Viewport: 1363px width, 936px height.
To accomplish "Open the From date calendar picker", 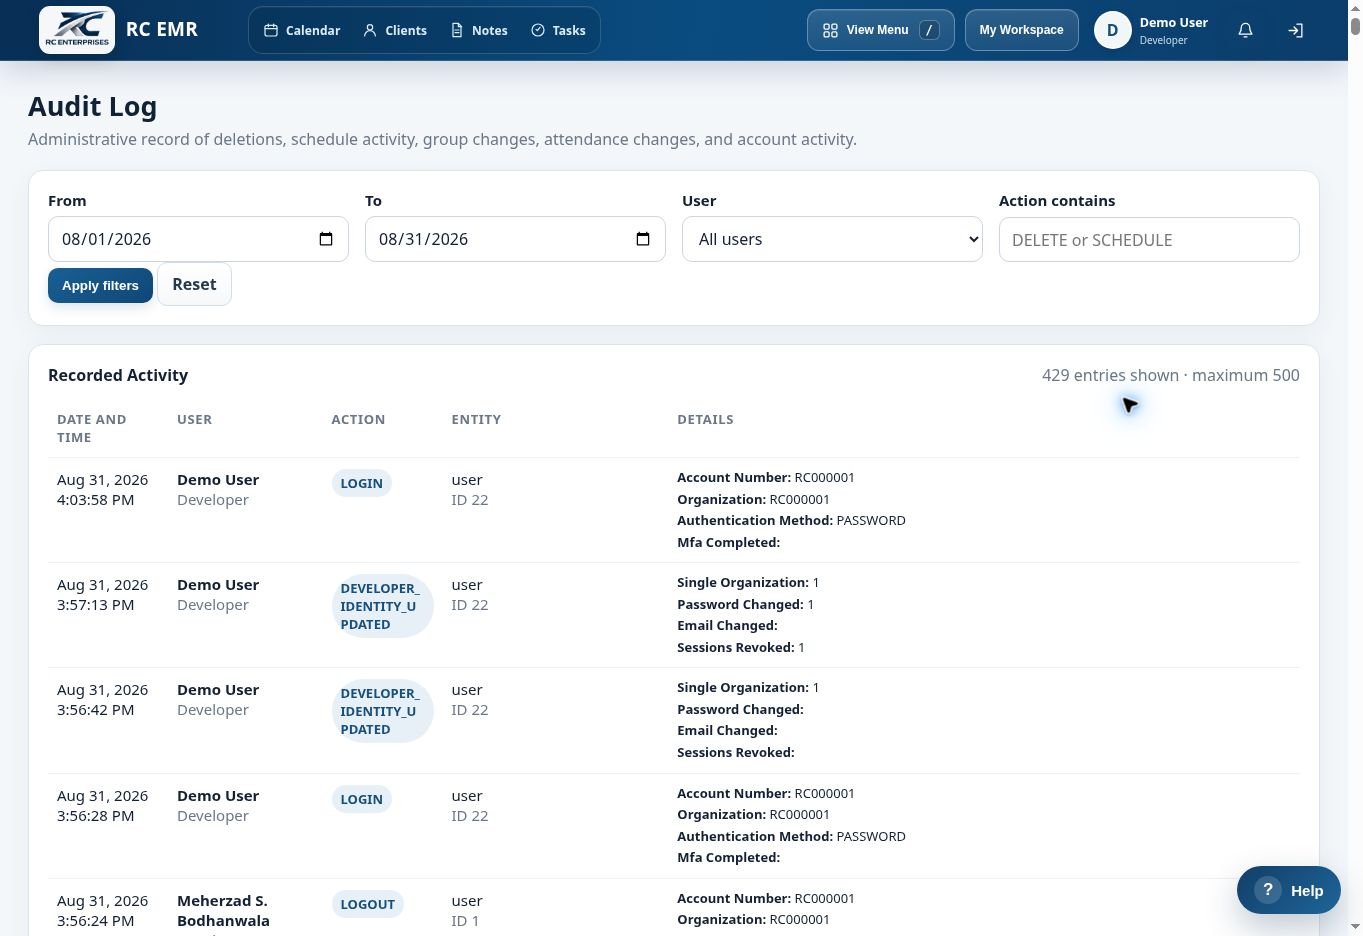I will (x=326, y=239).
